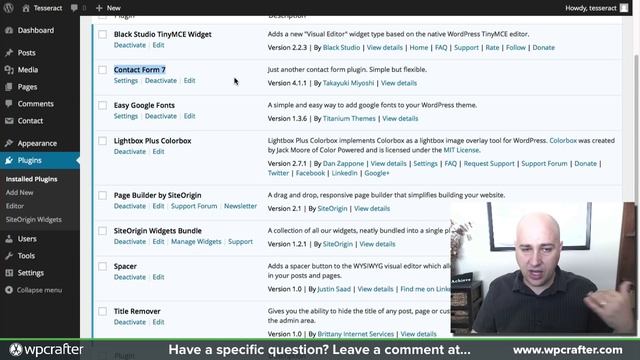Open Manage Widgets link

[196, 242]
